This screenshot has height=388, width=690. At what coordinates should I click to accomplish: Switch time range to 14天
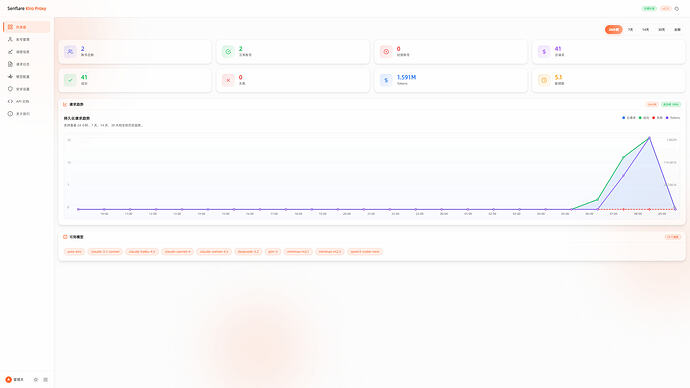(x=645, y=29)
